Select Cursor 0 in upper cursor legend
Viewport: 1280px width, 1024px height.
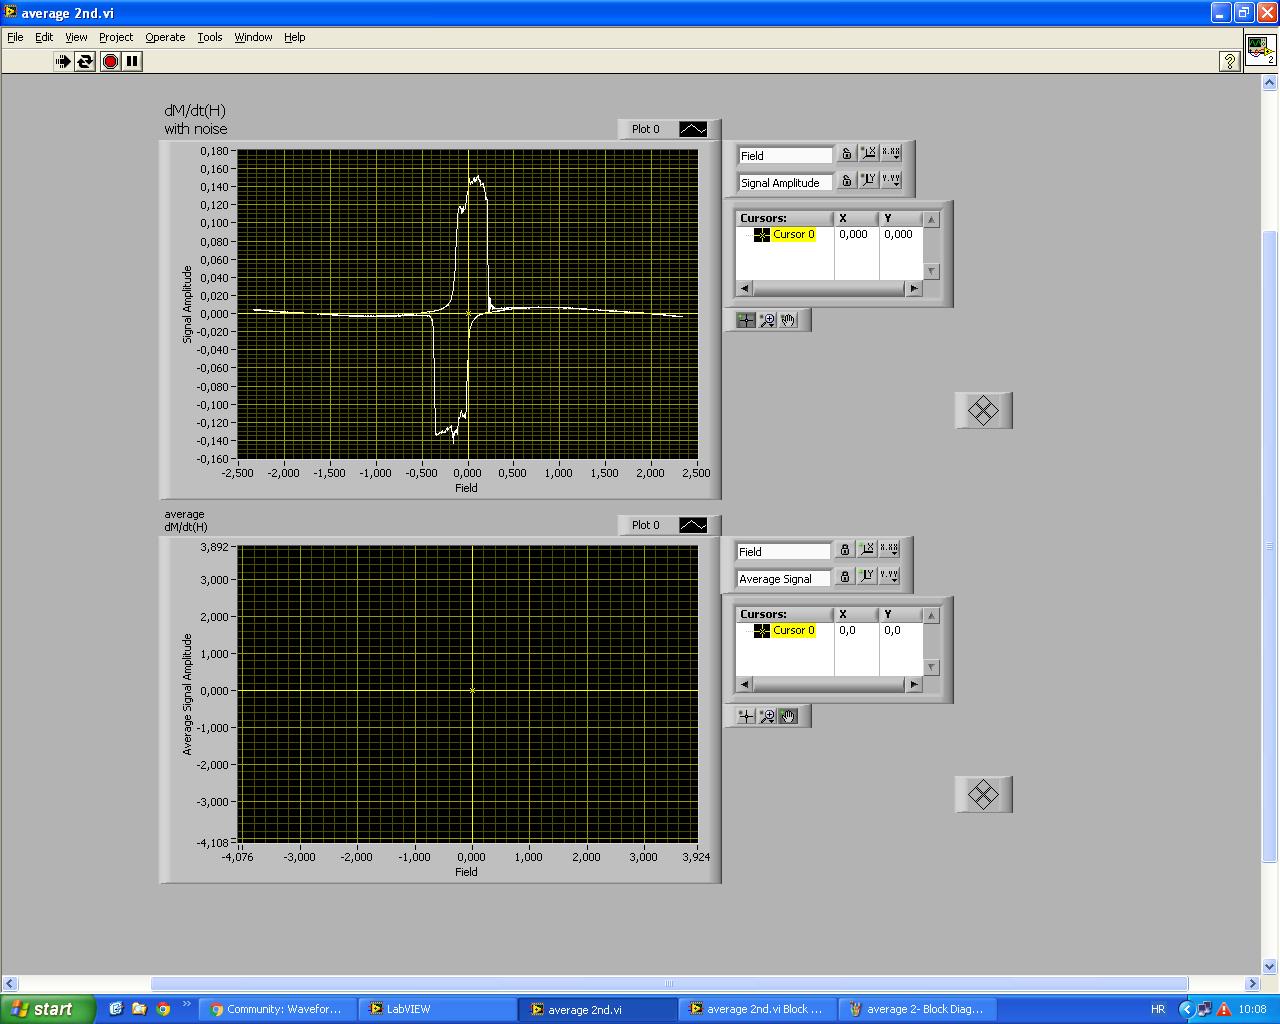click(793, 234)
